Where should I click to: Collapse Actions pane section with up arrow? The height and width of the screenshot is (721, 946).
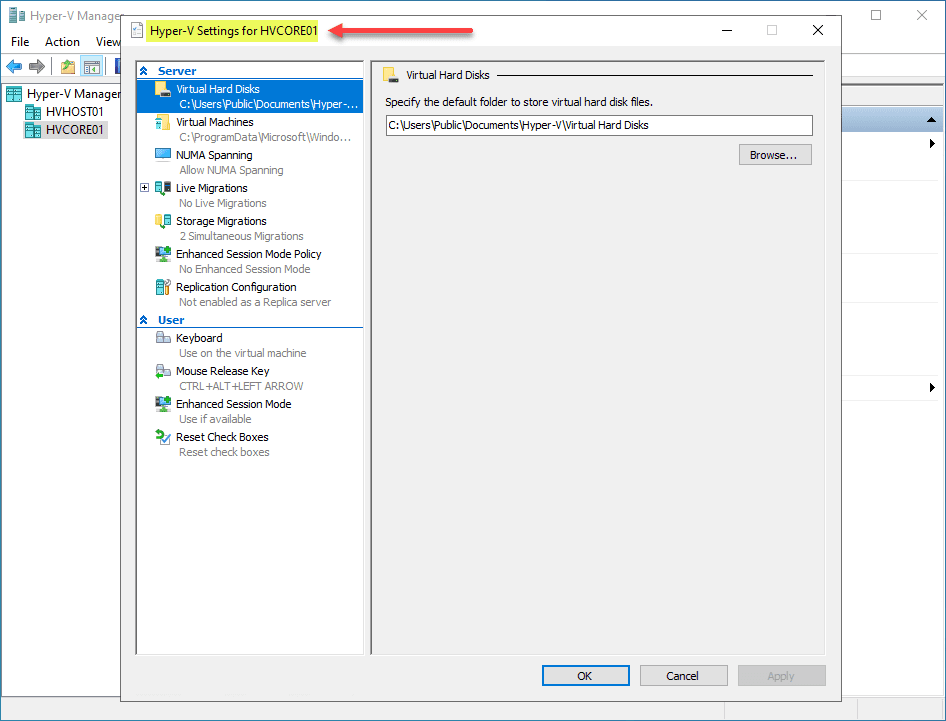(x=931, y=120)
